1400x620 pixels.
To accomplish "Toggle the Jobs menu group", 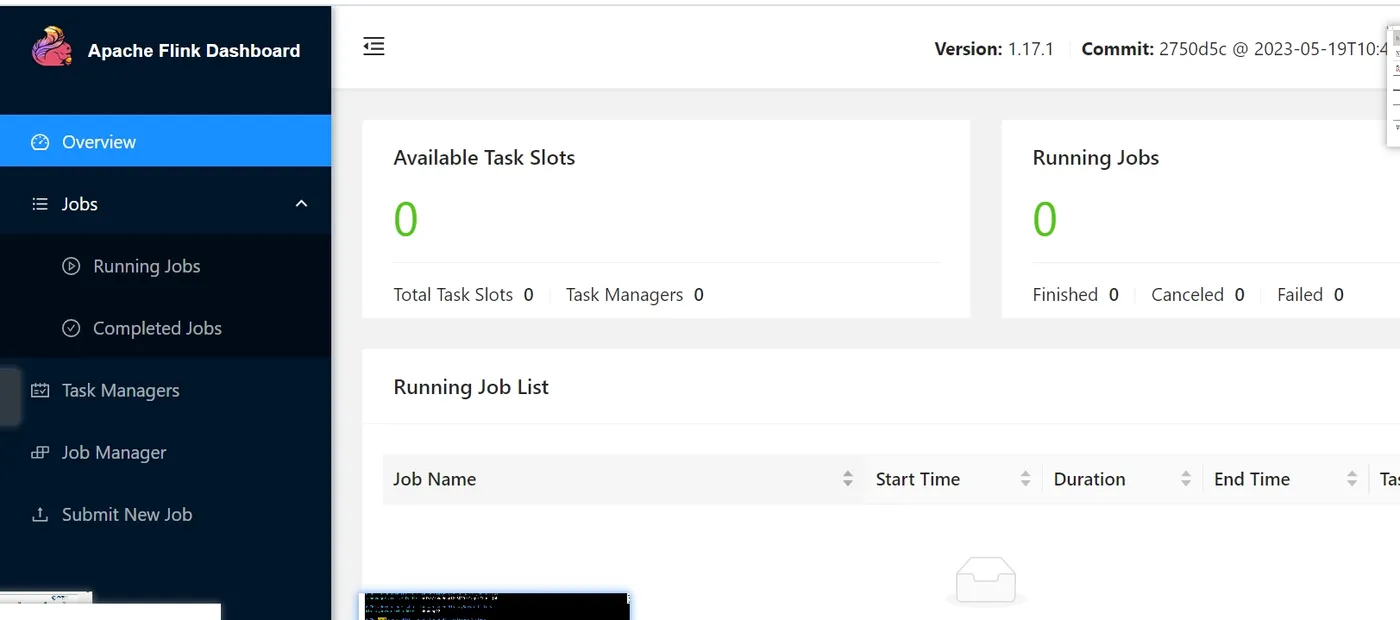I will [165, 204].
